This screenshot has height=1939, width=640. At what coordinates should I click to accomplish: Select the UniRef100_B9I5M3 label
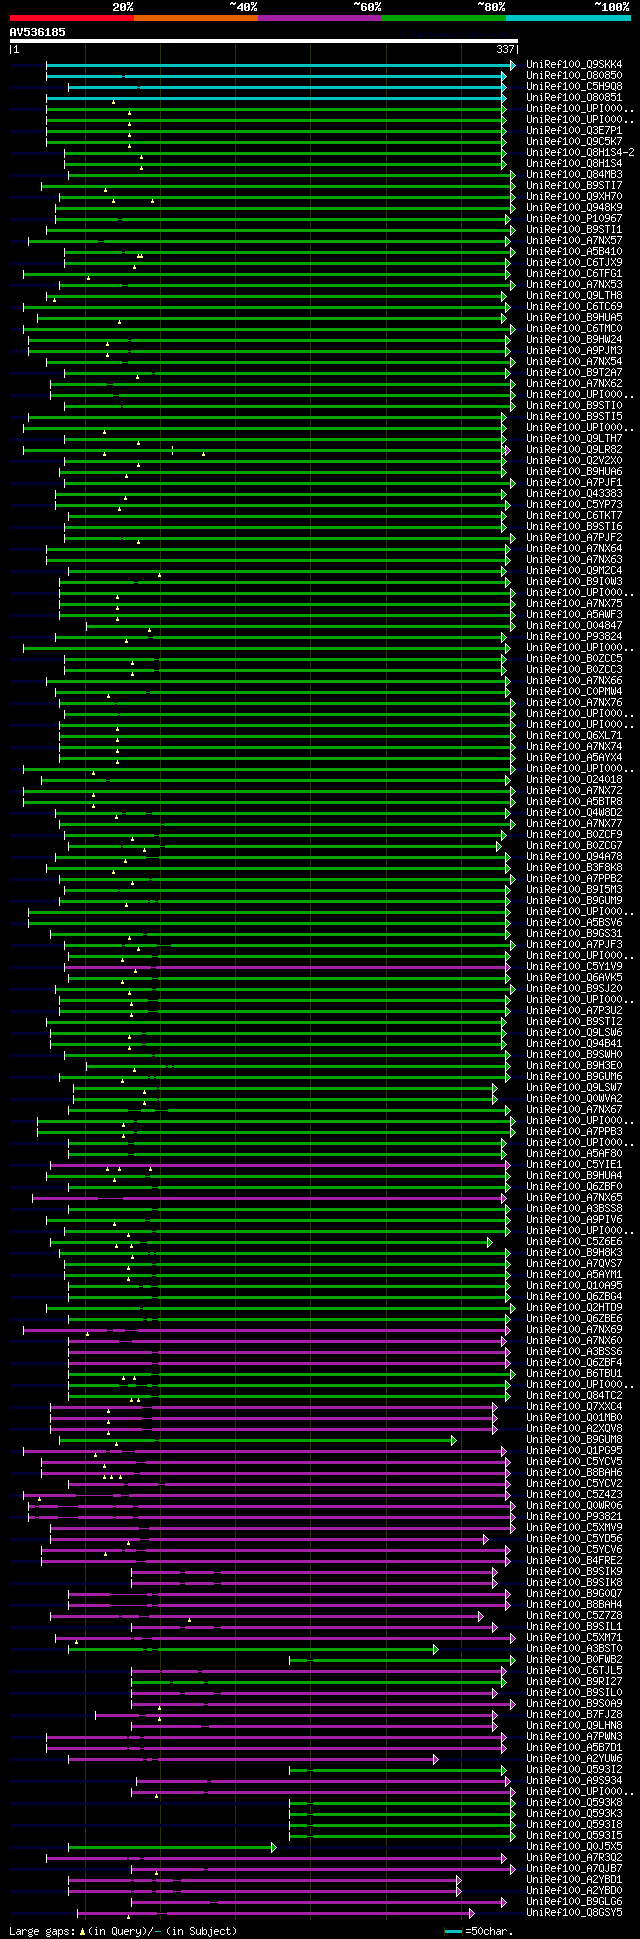click(x=574, y=890)
